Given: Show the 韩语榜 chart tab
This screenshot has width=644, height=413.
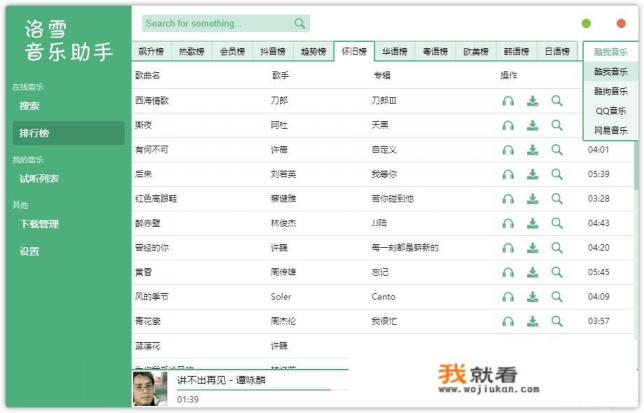Looking at the screenshot, I should (x=517, y=51).
